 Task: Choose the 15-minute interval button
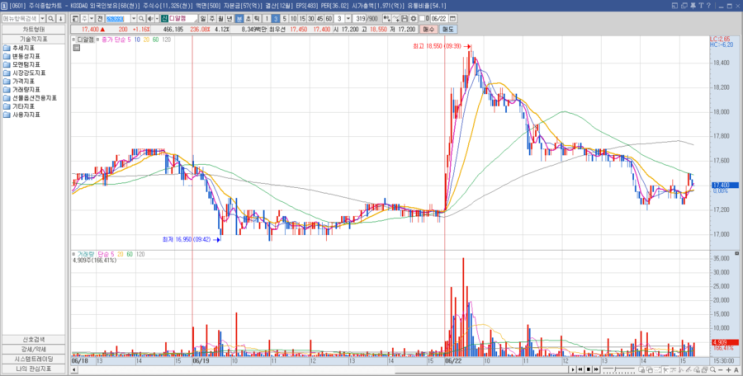[x=302, y=18]
